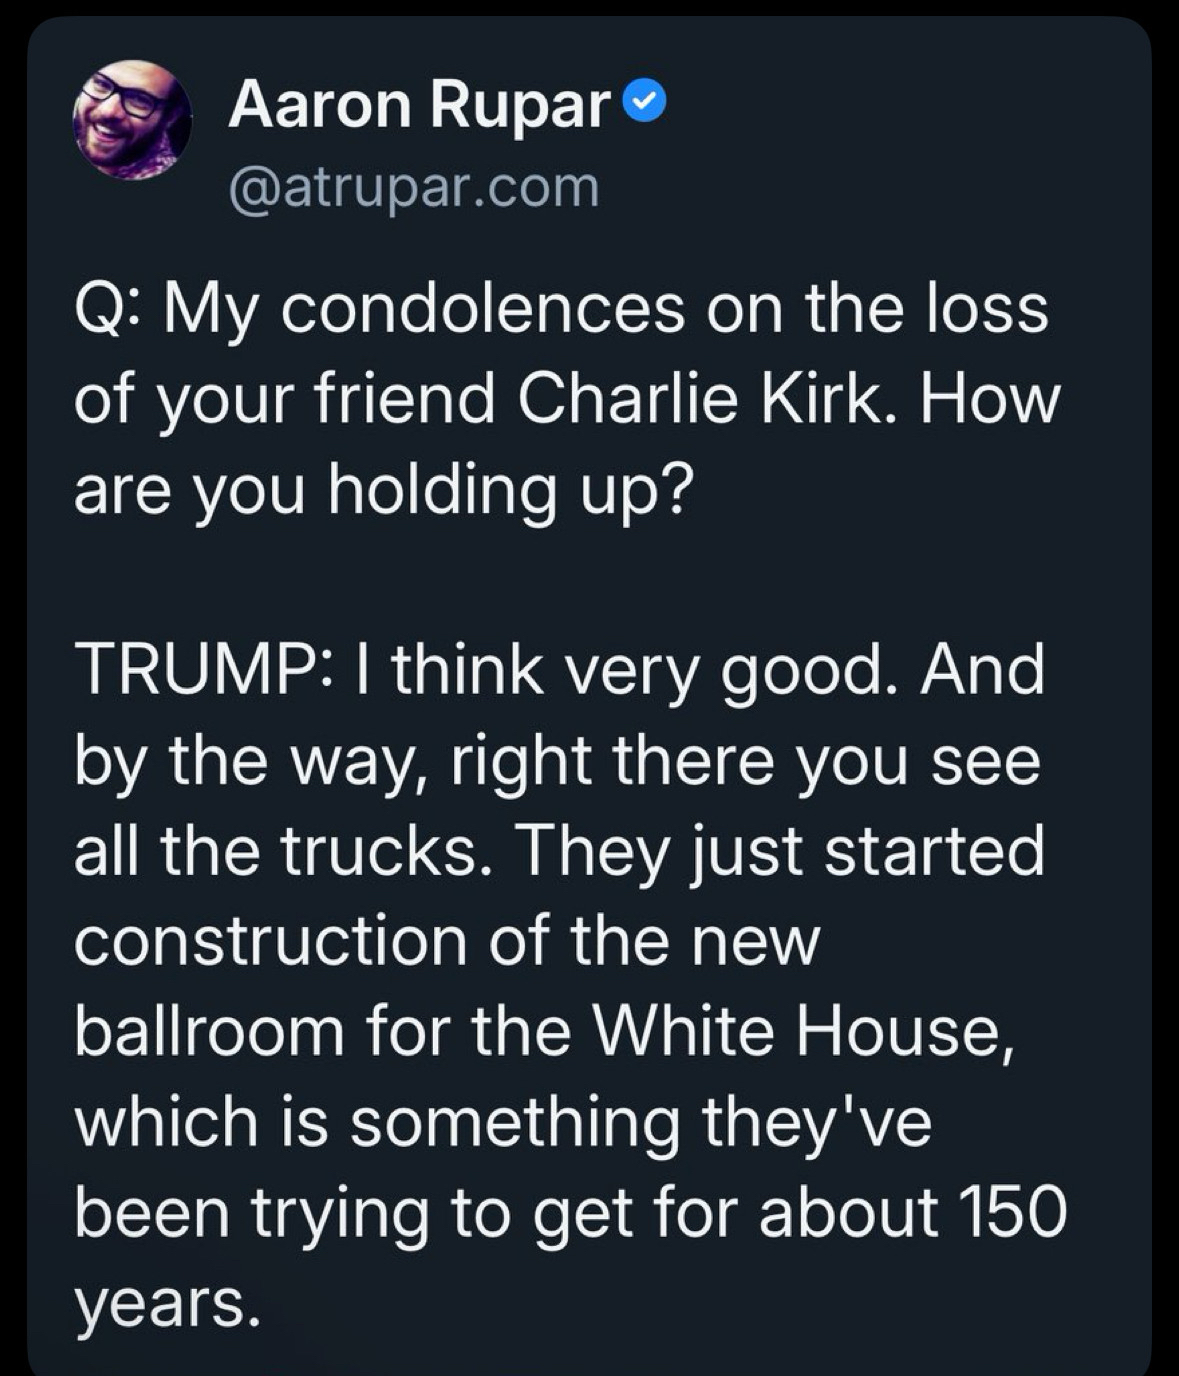Image resolution: width=1179 pixels, height=1376 pixels.
Task: Open the @atrupar.com handle link
Action: (414, 187)
